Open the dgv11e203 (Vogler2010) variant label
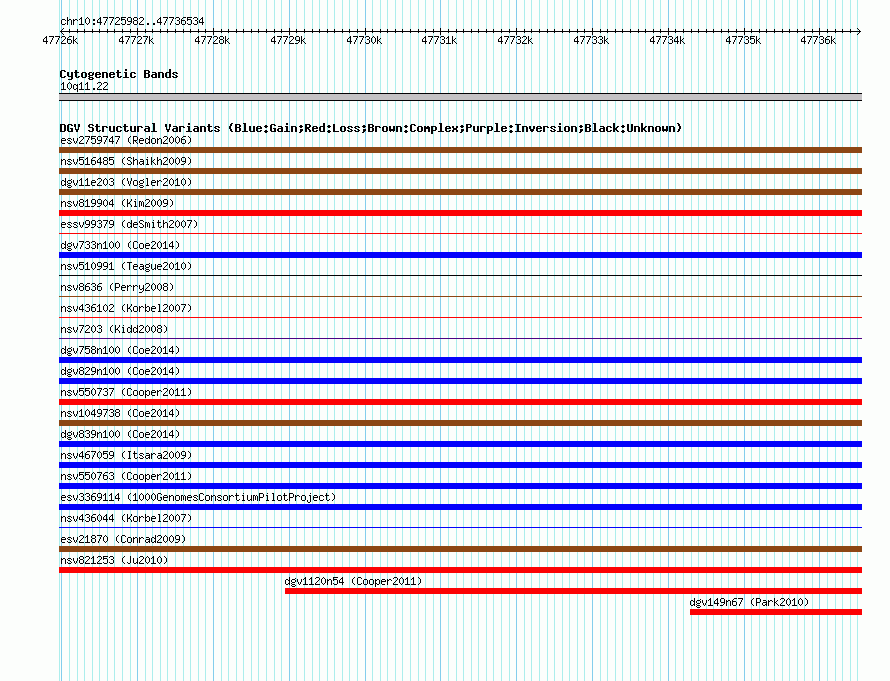Image resolution: width=890 pixels, height=681 pixels. [x=126, y=182]
